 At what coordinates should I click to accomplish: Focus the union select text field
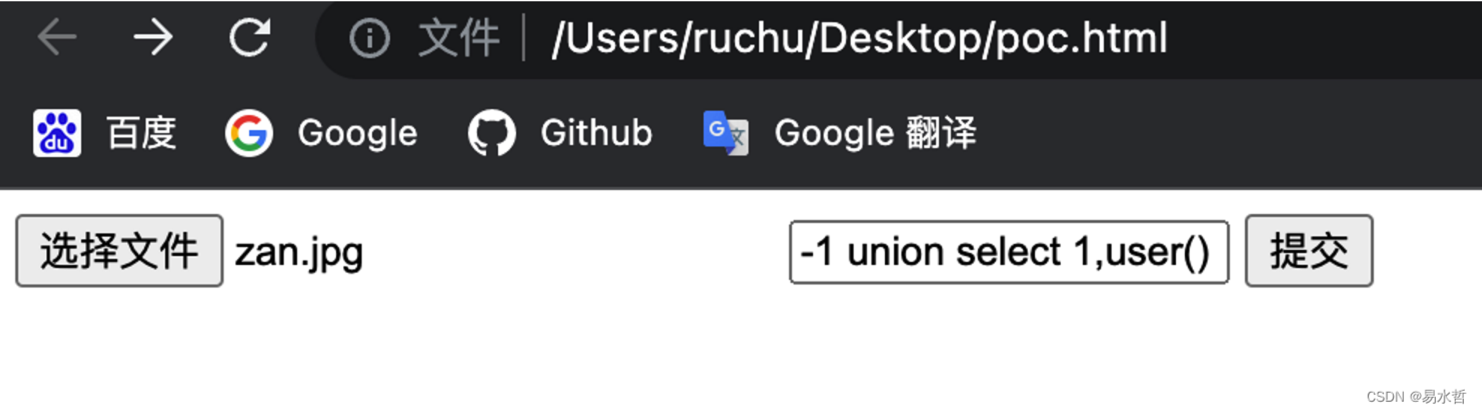coord(1008,252)
